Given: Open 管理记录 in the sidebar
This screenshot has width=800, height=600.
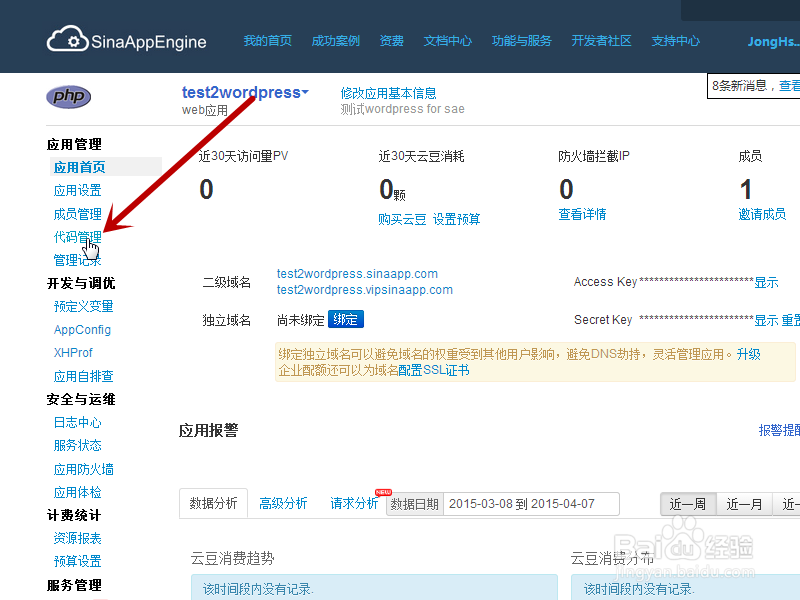Looking at the screenshot, I should pos(78,260).
